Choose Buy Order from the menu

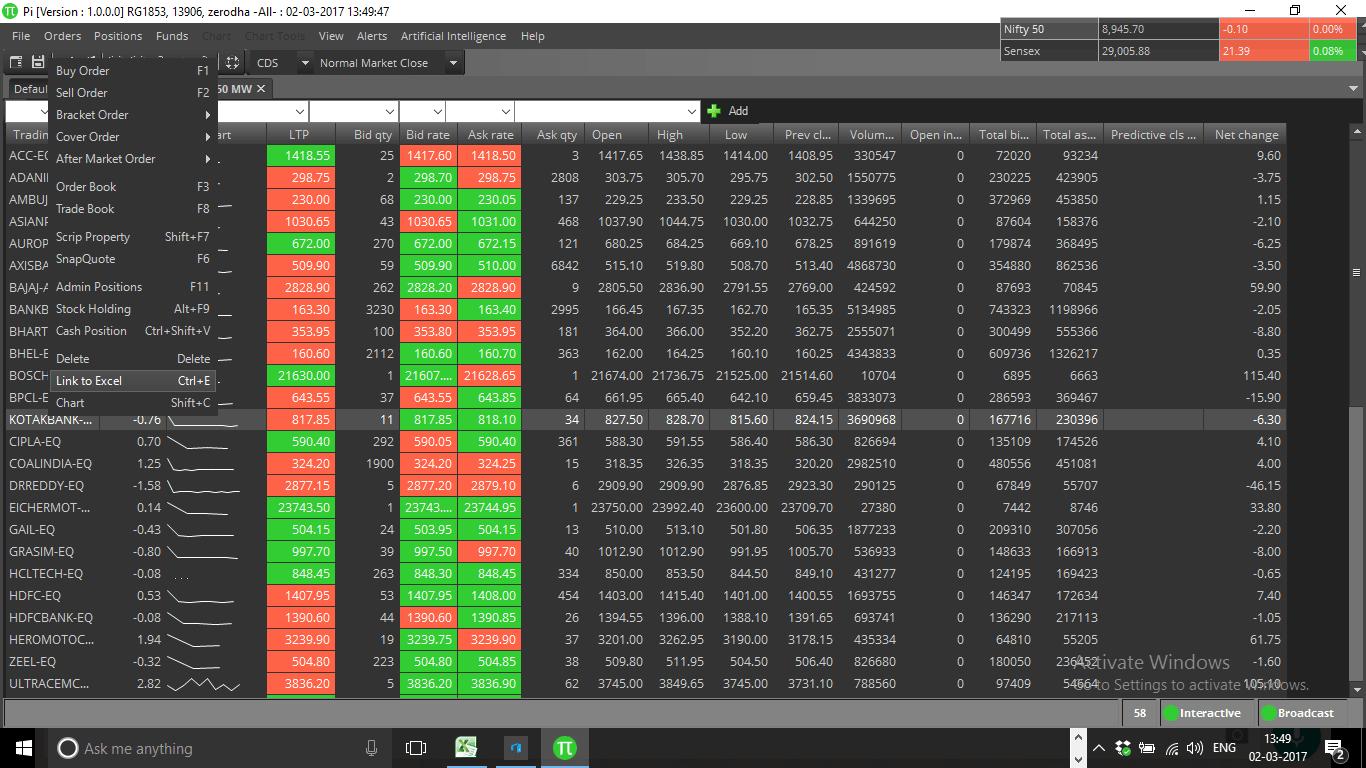[x=133, y=71]
